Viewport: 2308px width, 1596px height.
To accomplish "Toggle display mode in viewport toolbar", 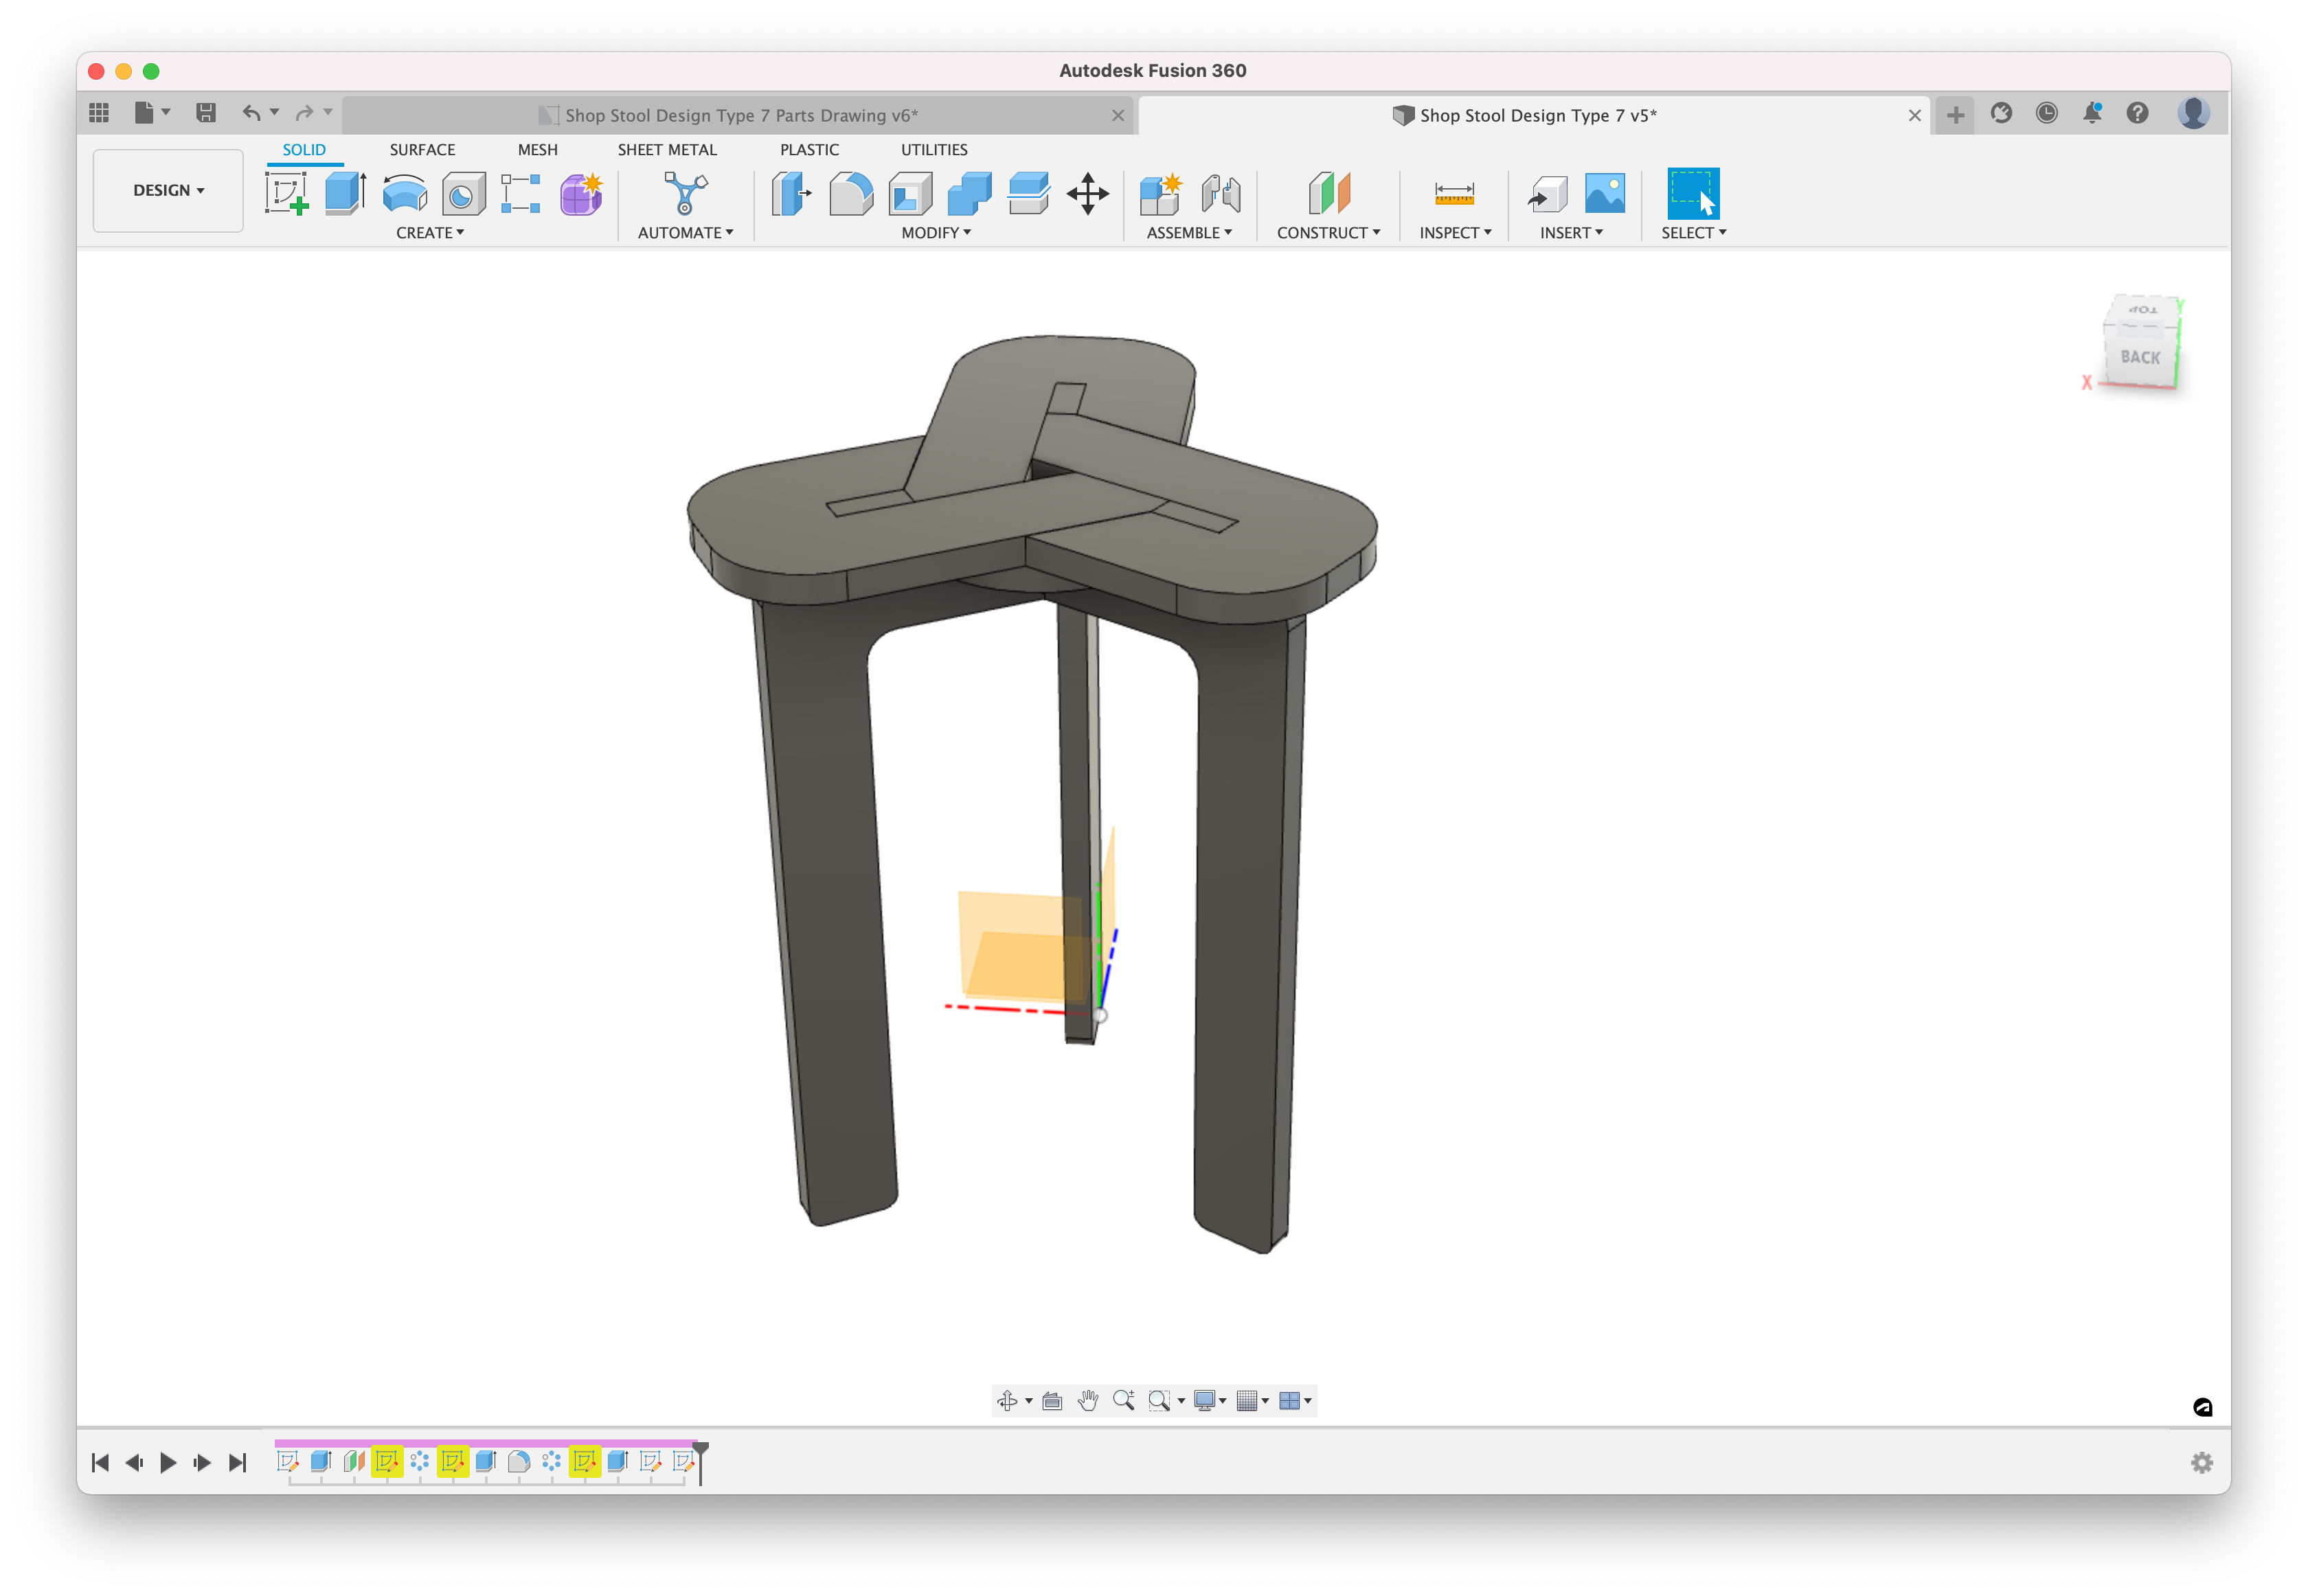I will pos(1210,1400).
